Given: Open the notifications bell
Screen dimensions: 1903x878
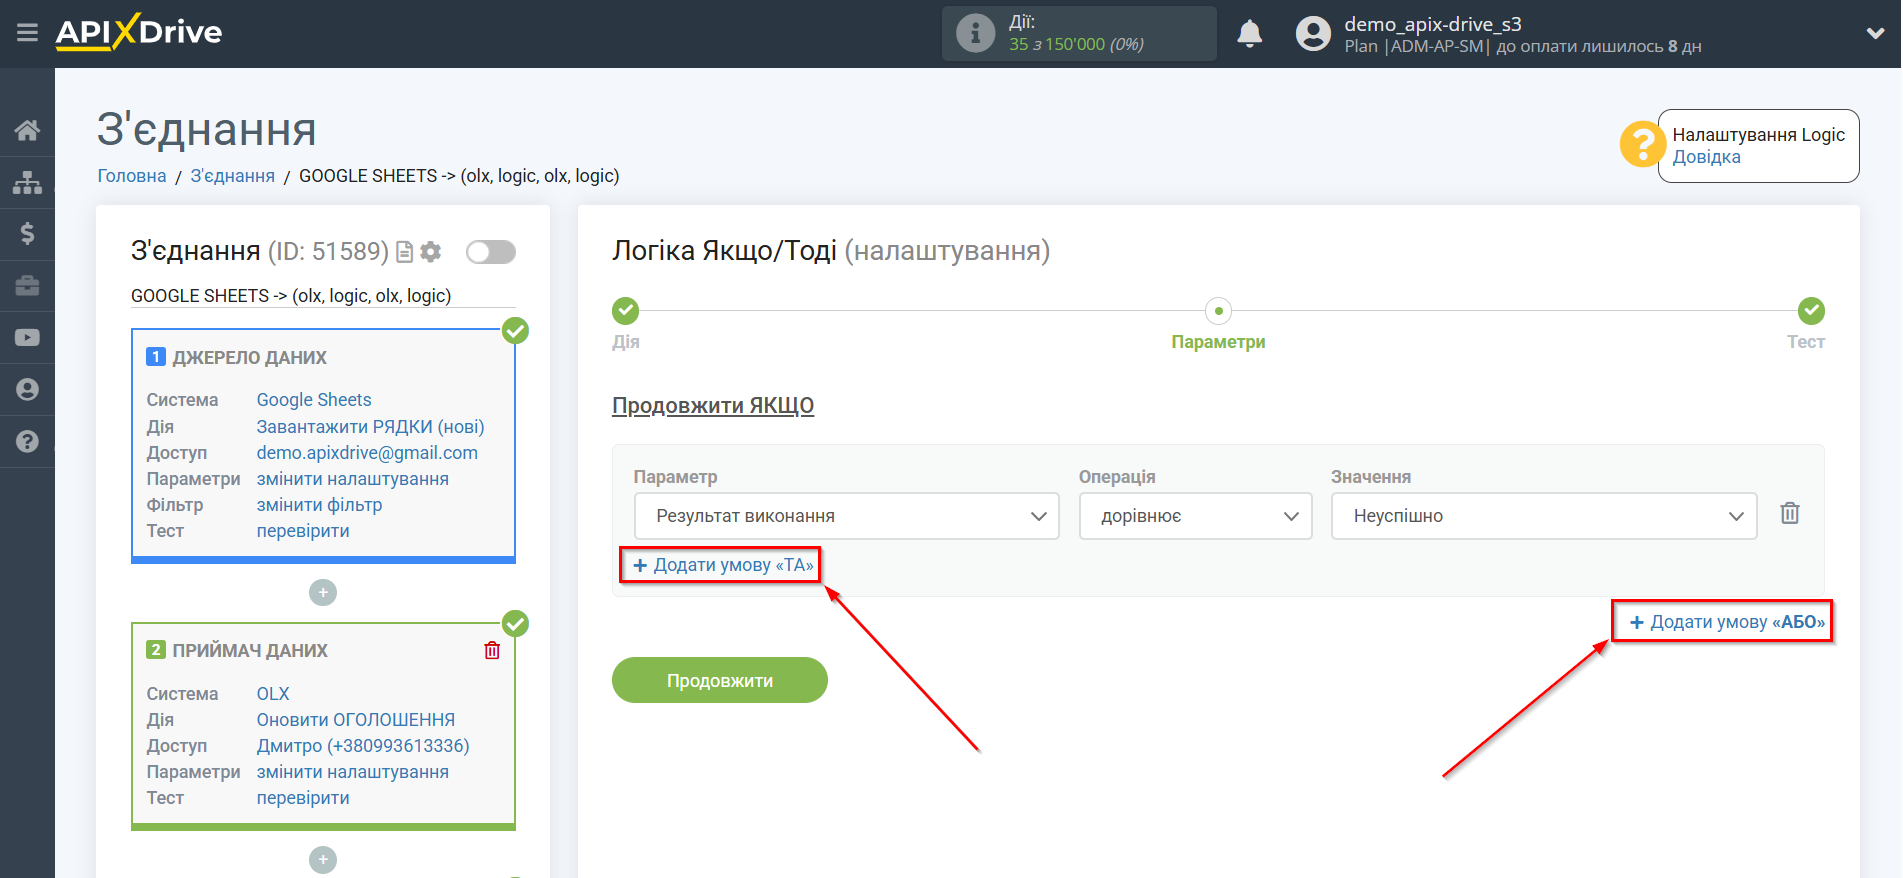Looking at the screenshot, I should [x=1250, y=34].
